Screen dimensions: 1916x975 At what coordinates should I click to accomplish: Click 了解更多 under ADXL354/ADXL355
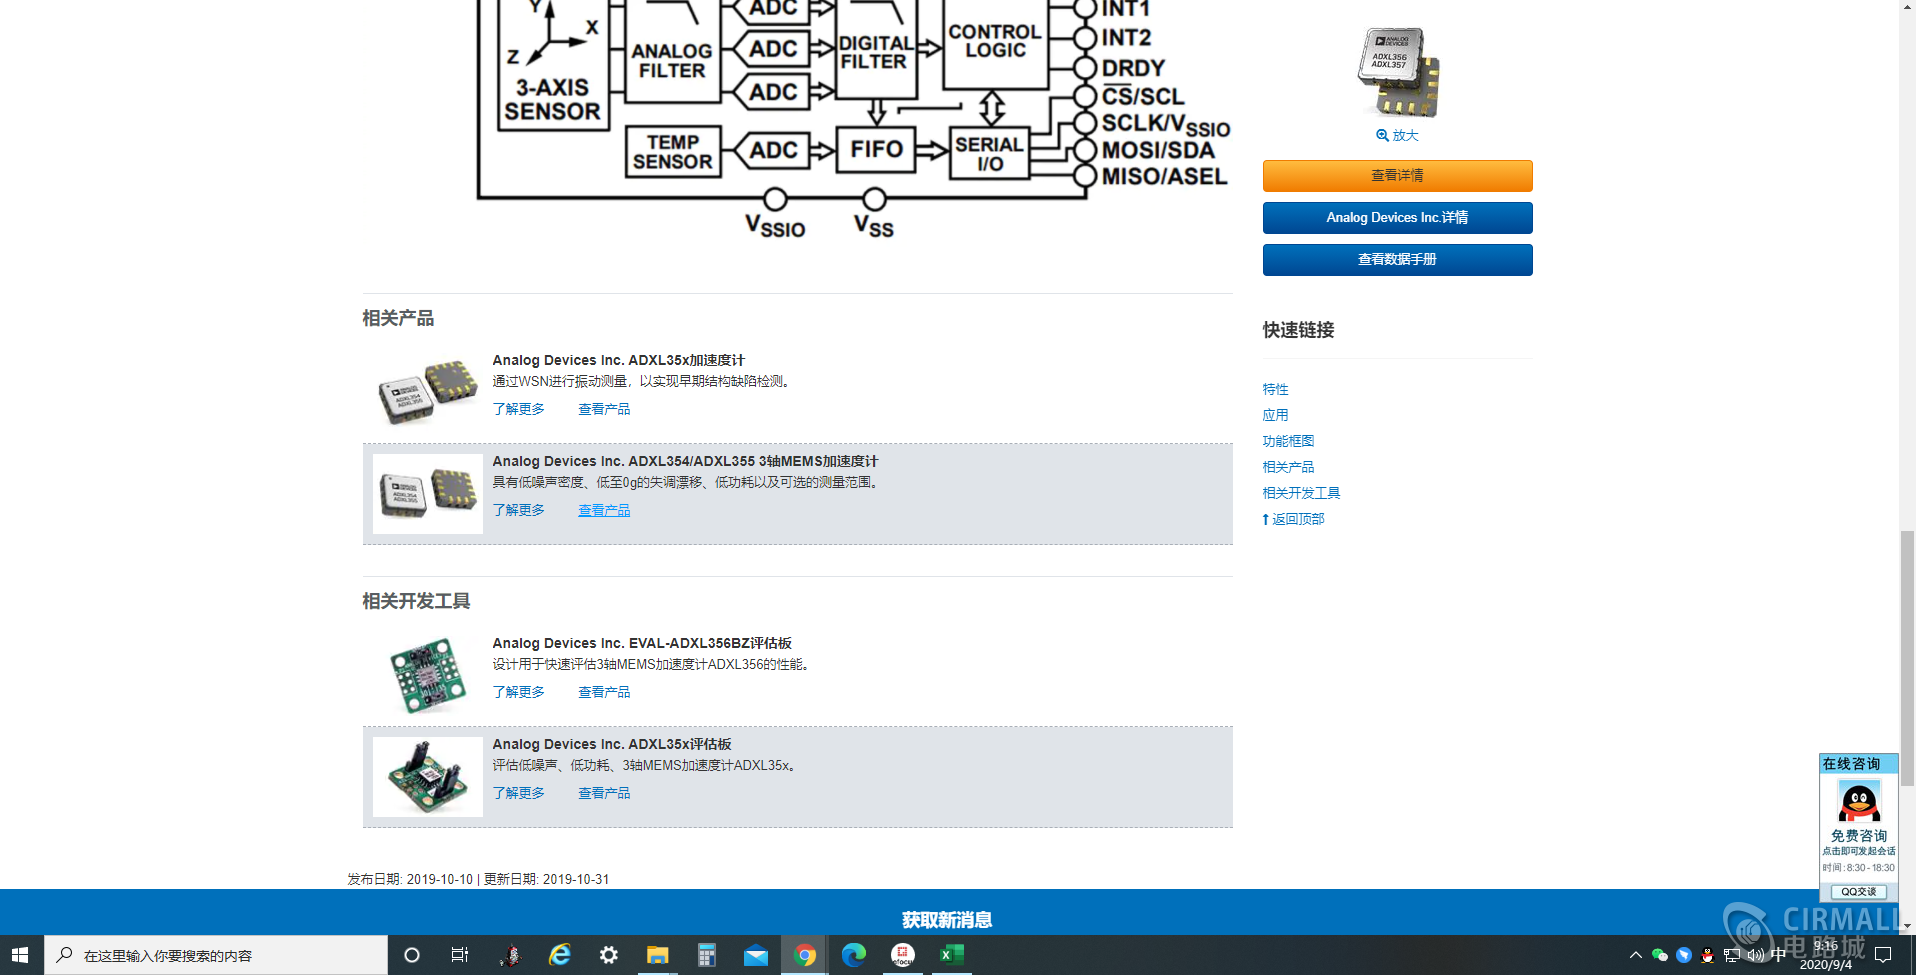coord(518,510)
